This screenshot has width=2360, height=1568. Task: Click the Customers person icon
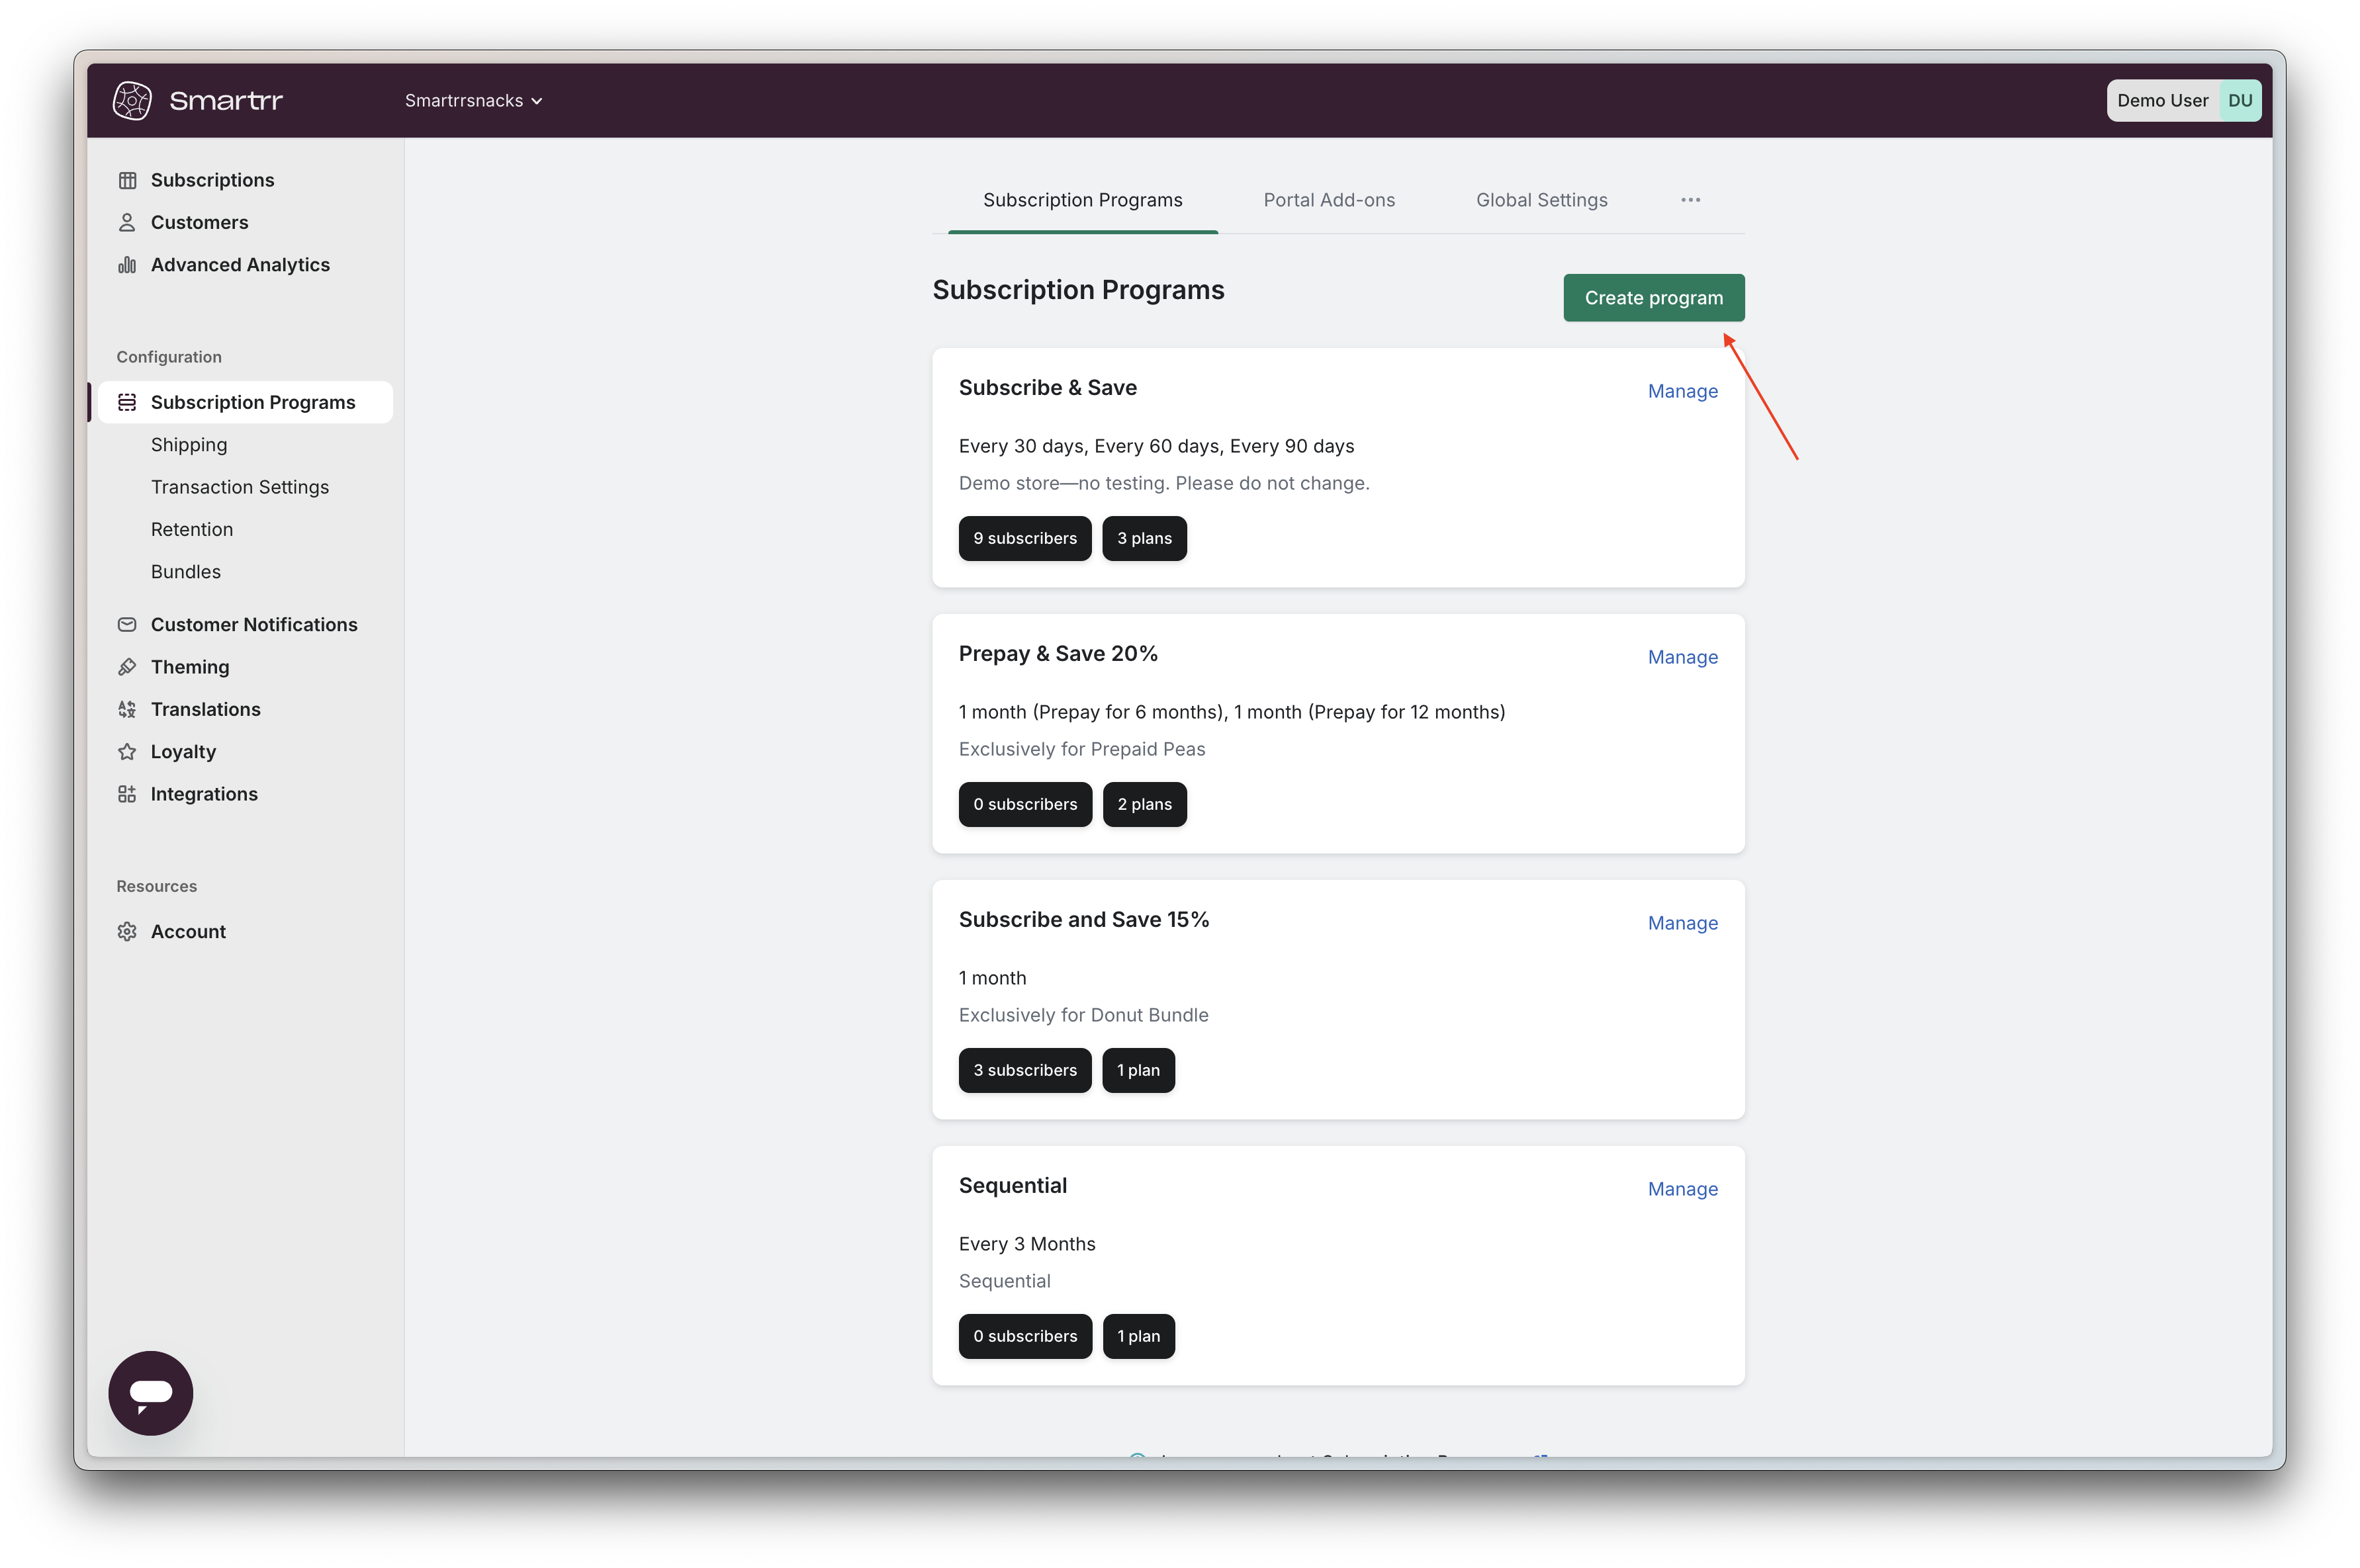coord(127,222)
